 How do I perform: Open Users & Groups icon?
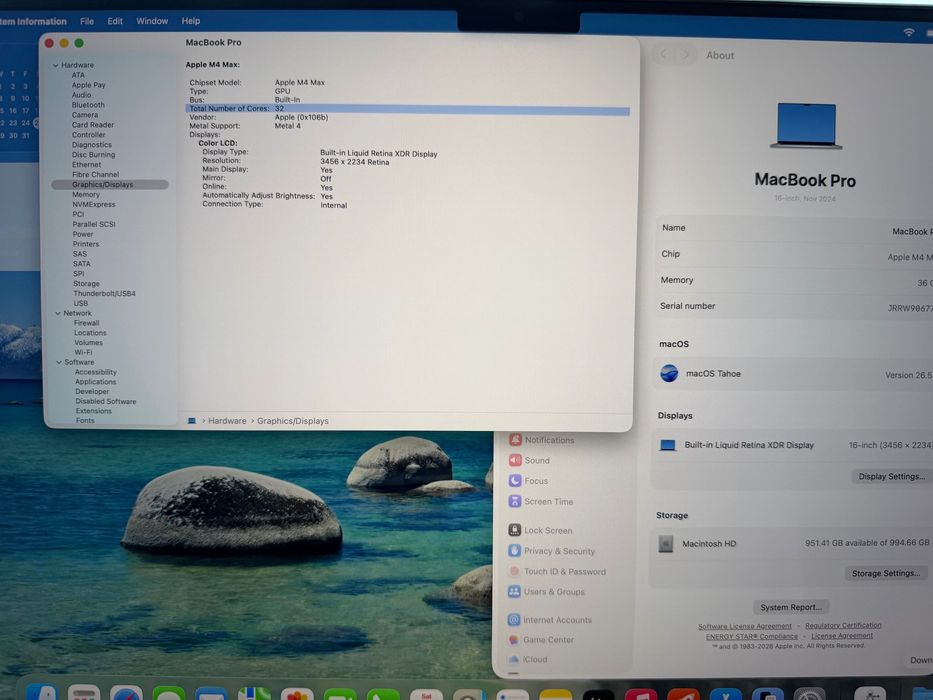(515, 591)
